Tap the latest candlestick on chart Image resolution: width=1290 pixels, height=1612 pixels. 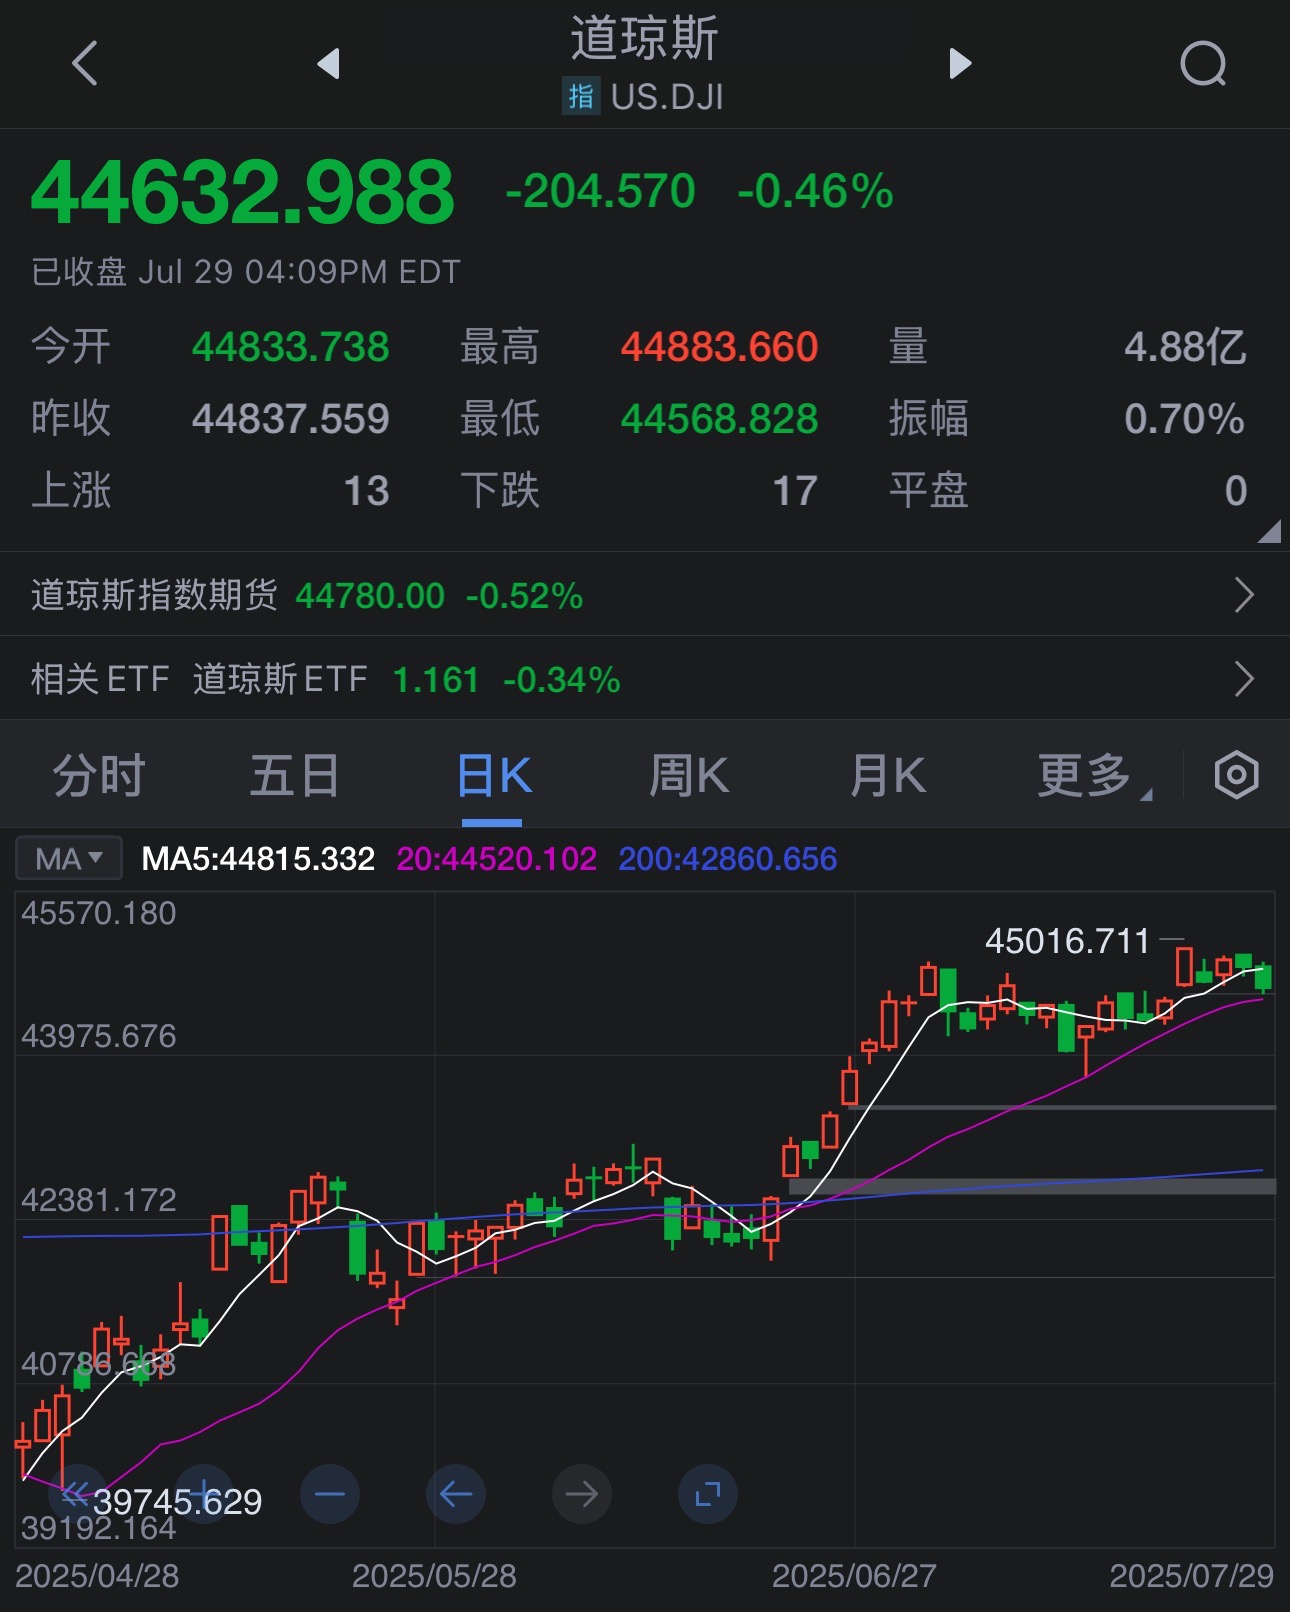(1263, 977)
